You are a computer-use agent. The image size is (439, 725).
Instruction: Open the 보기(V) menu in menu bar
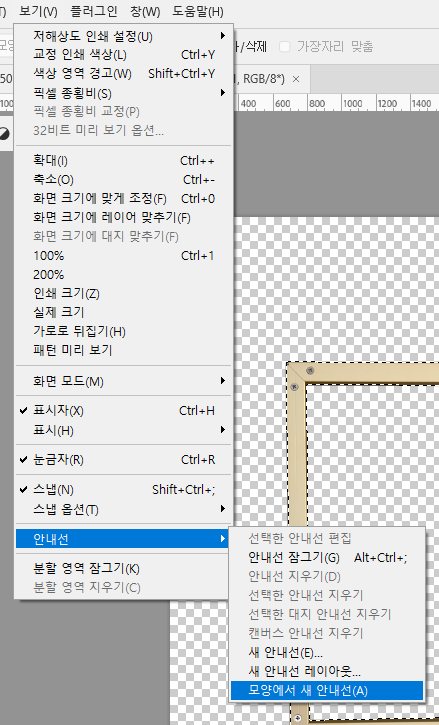coord(38,11)
